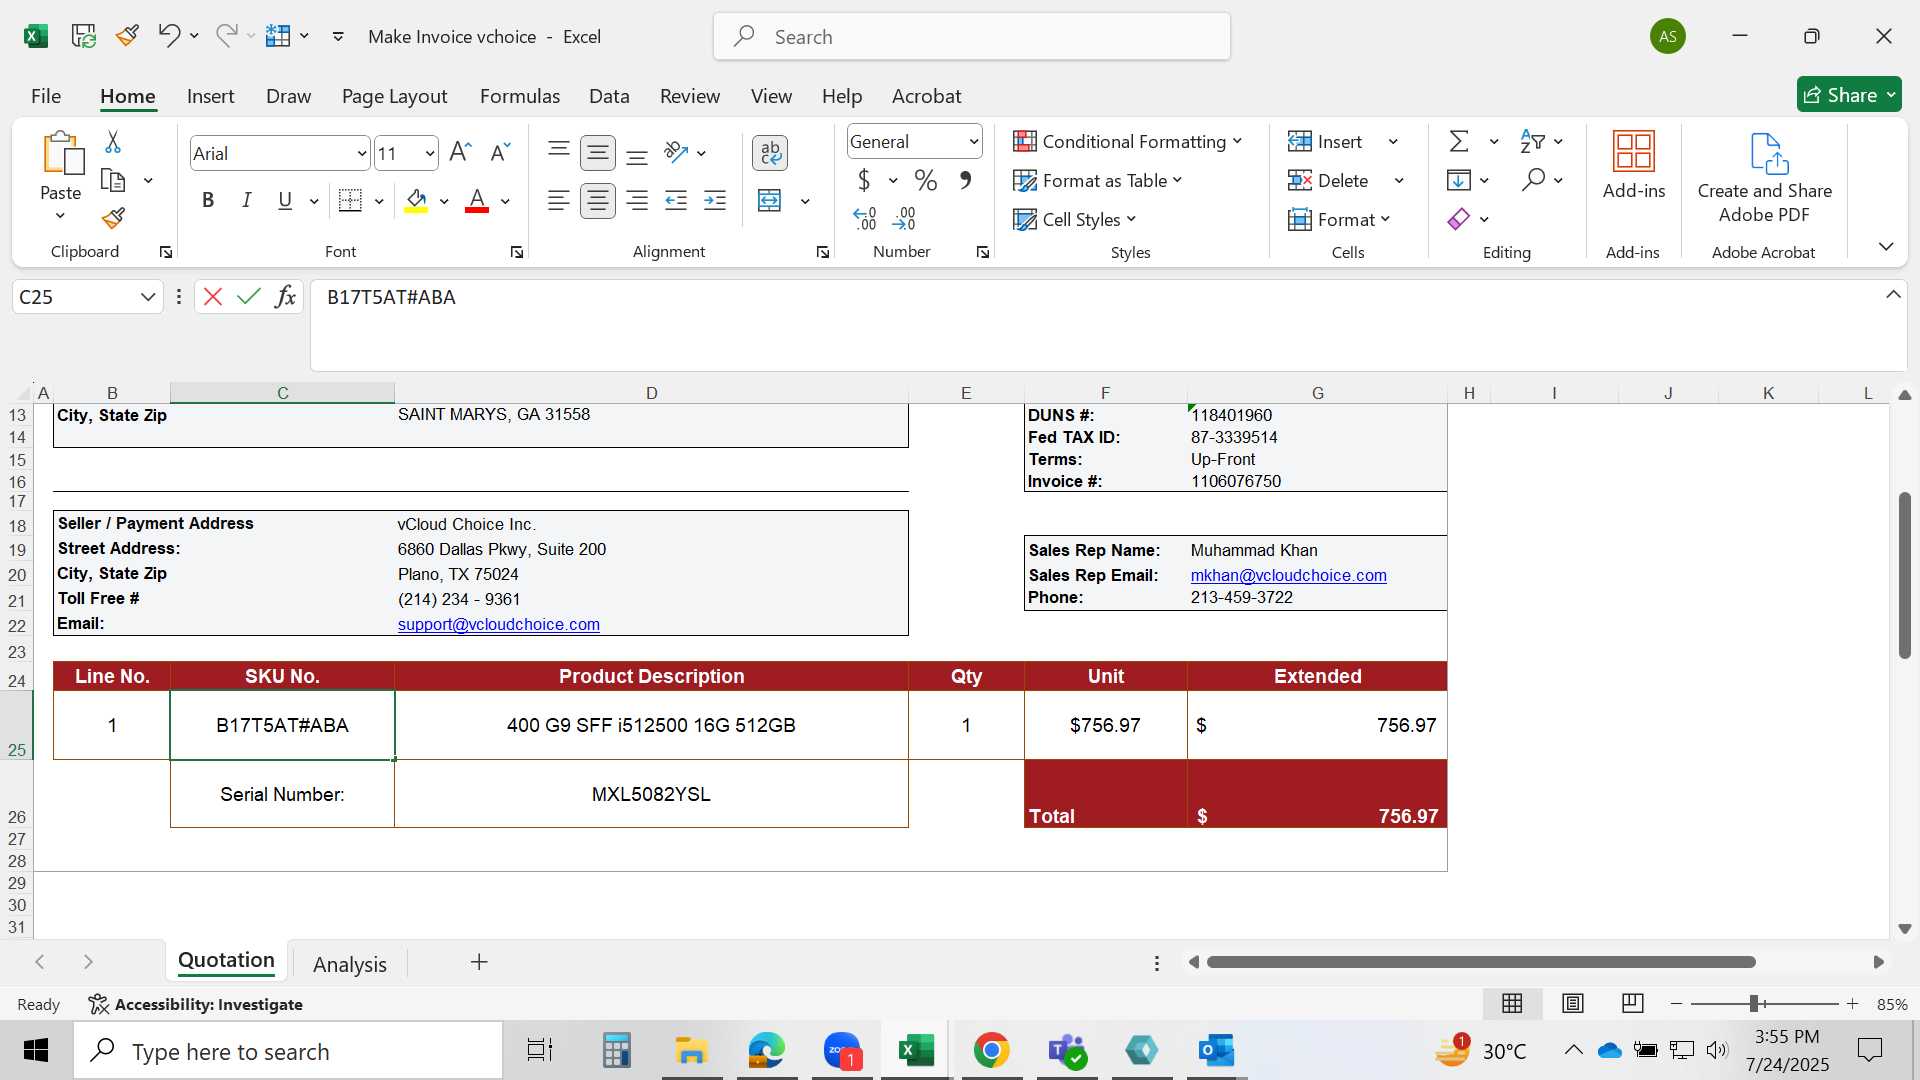Click the Decrease Decimal icon
Viewport: 1920px width, 1080px height.
point(904,218)
